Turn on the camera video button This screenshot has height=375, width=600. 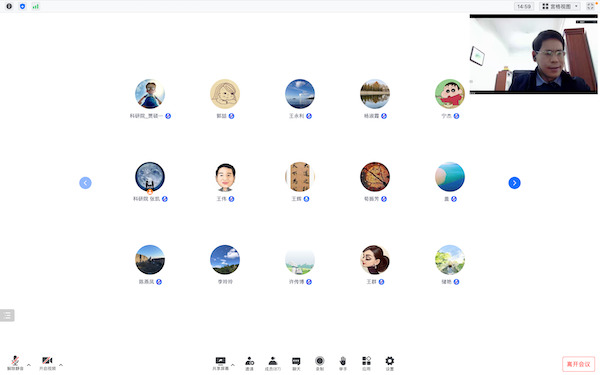47,363
